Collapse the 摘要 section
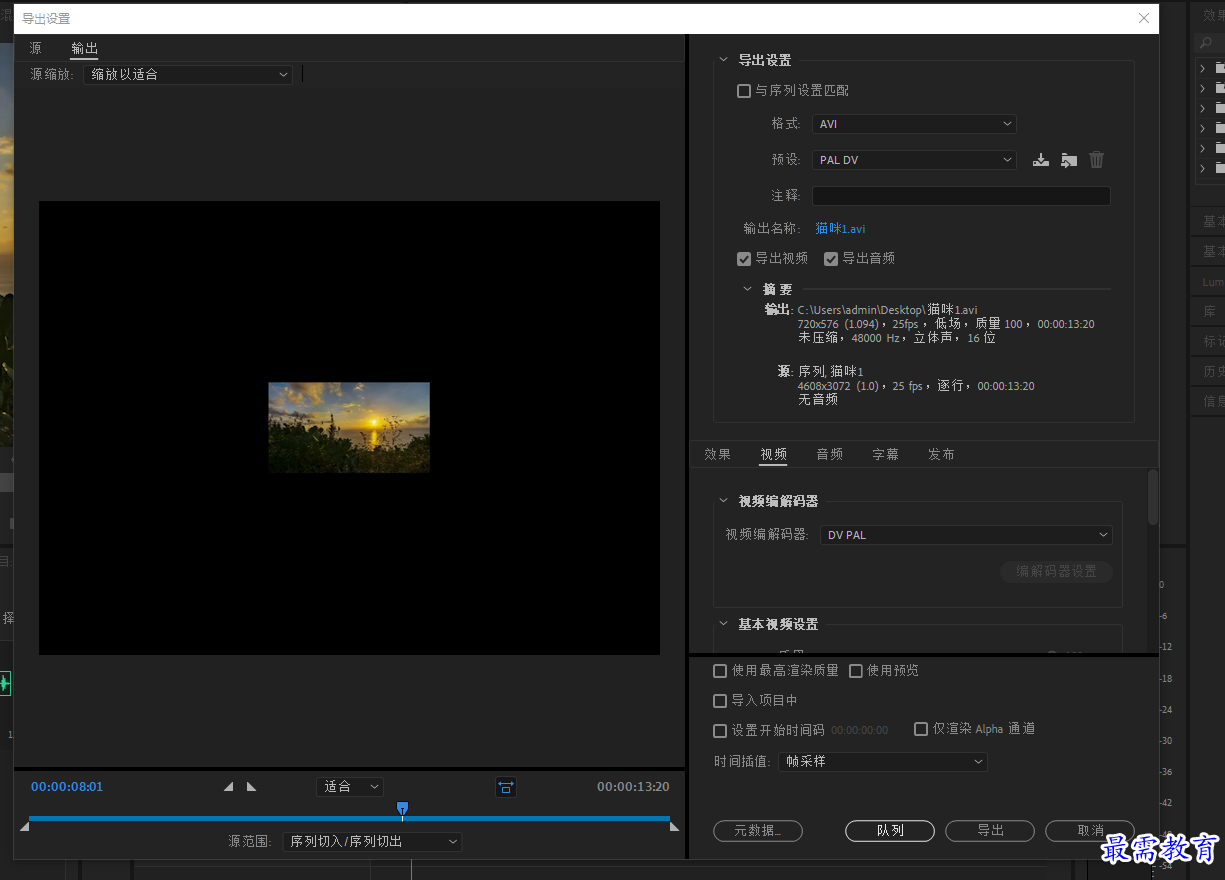This screenshot has width=1225, height=880. click(748, 289)
